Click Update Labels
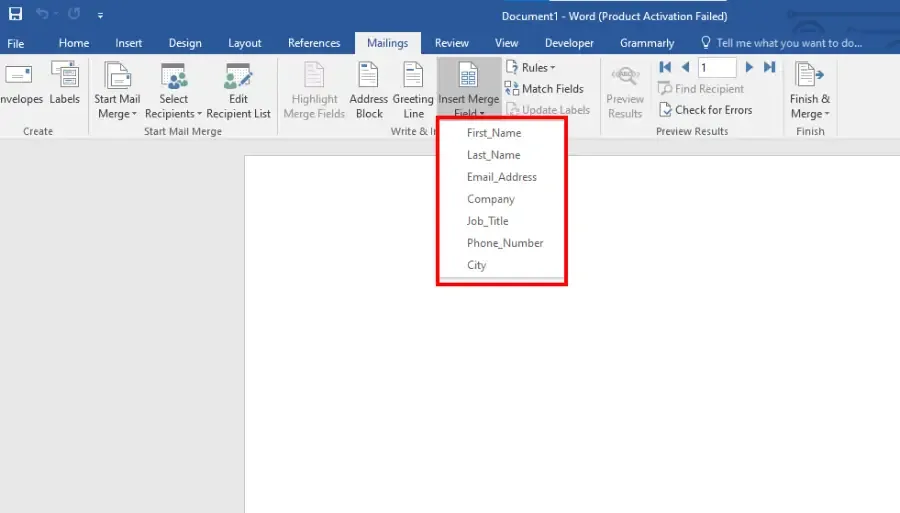The image size is (900, 513). tap(549, 110)
